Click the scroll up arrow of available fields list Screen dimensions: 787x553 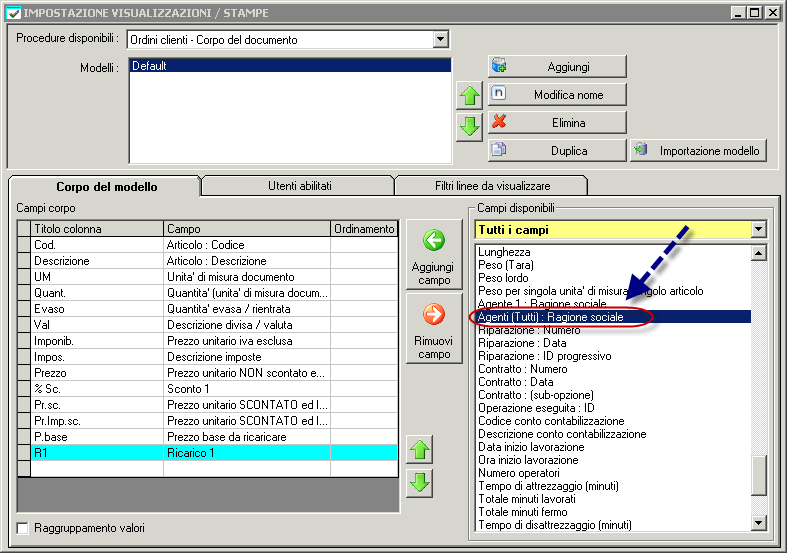(758, 253)
